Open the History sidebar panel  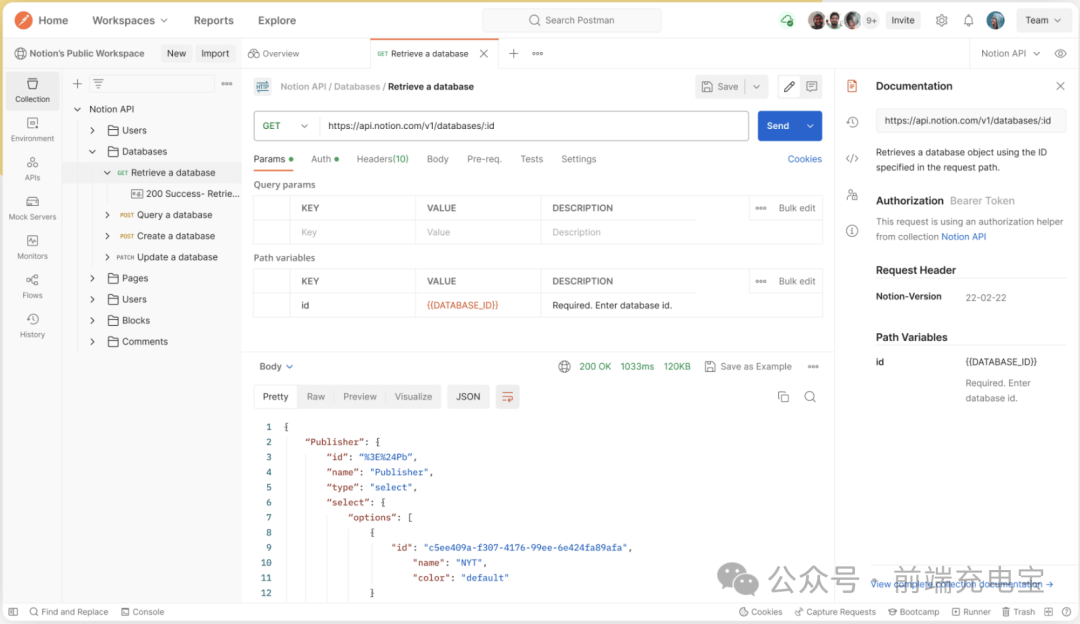click(x=32, y=326)
